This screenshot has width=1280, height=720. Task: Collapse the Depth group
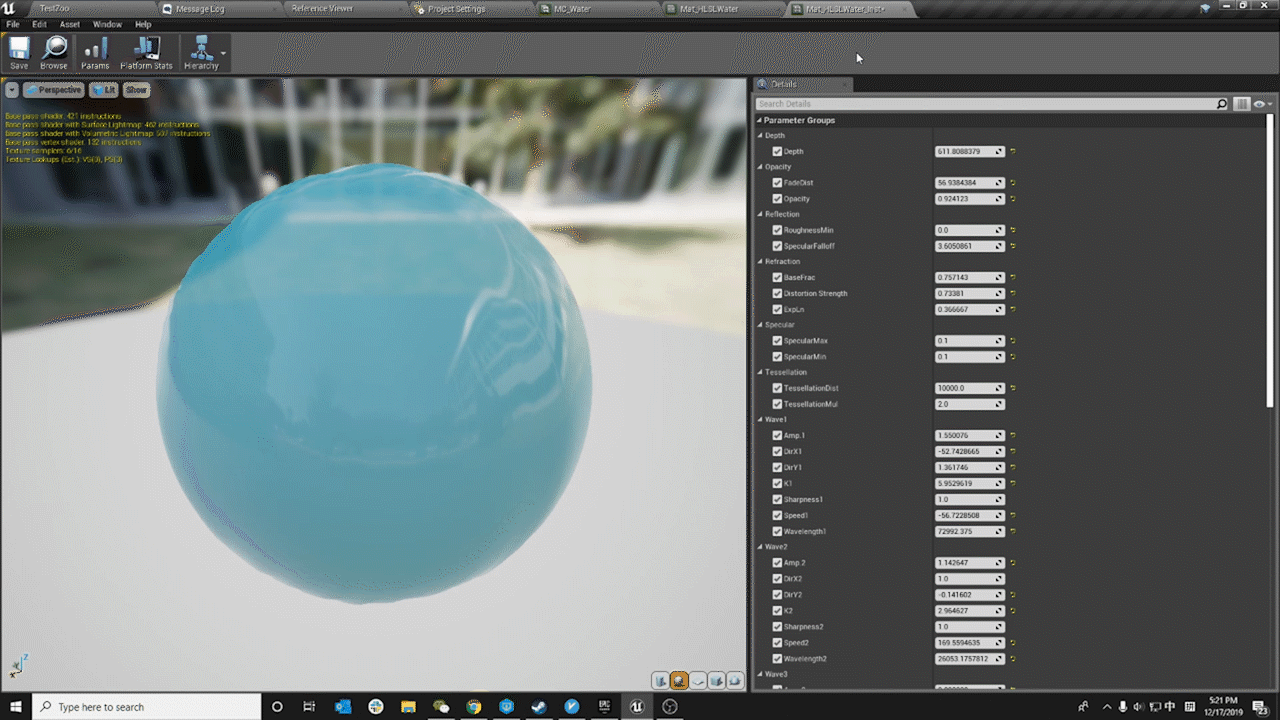[760, 135]
